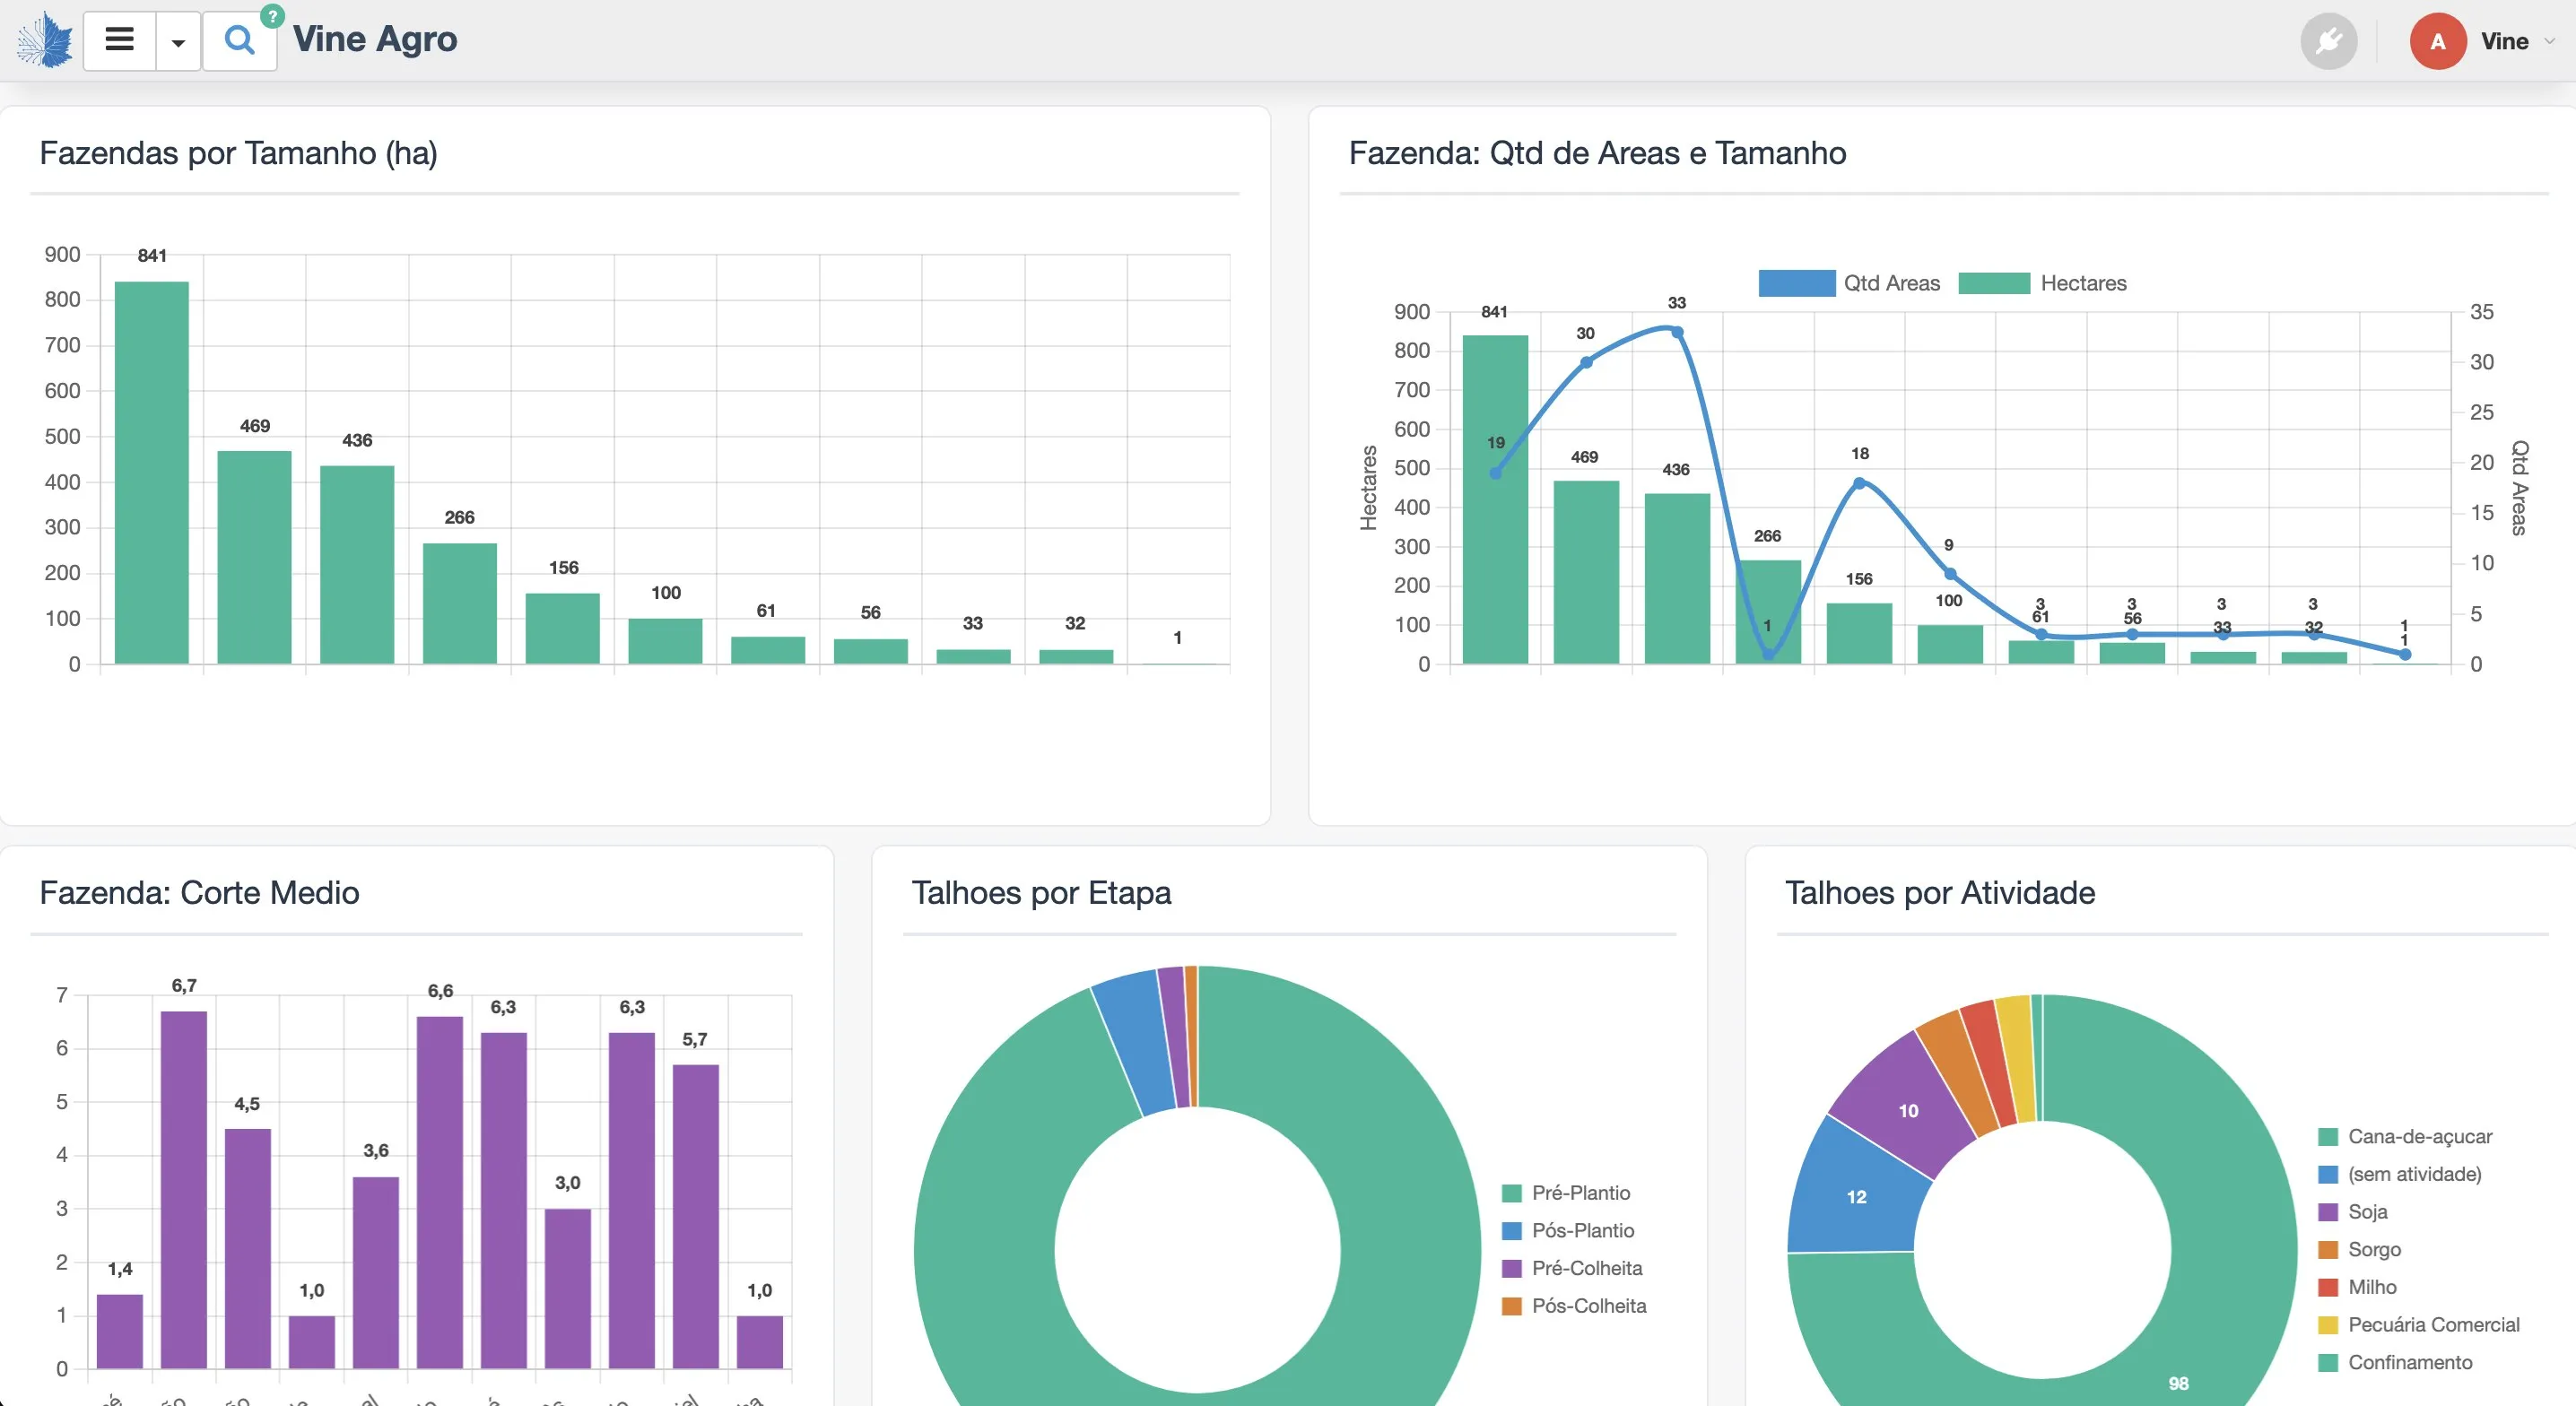
Task: Open the red user avatar A
Action: click(x=2438, y=41)
